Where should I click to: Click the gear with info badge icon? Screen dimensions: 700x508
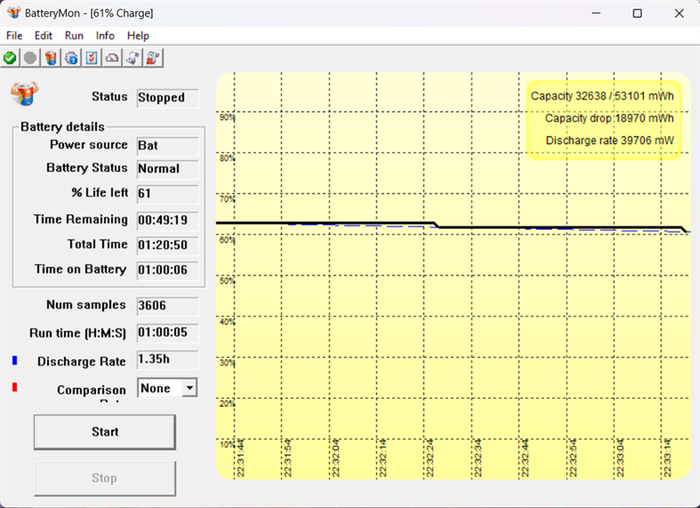71,58
